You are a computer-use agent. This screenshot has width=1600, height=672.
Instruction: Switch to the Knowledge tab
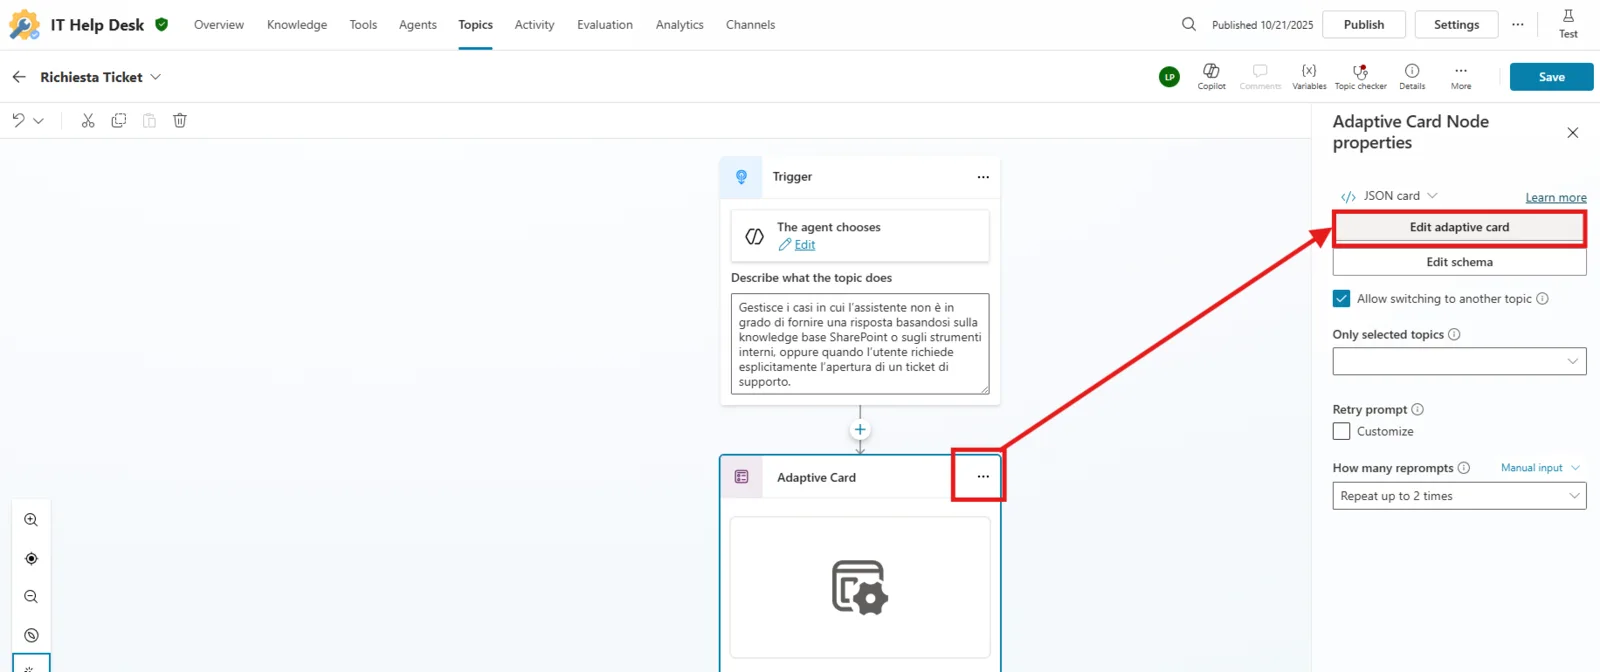tap(297, 25)
